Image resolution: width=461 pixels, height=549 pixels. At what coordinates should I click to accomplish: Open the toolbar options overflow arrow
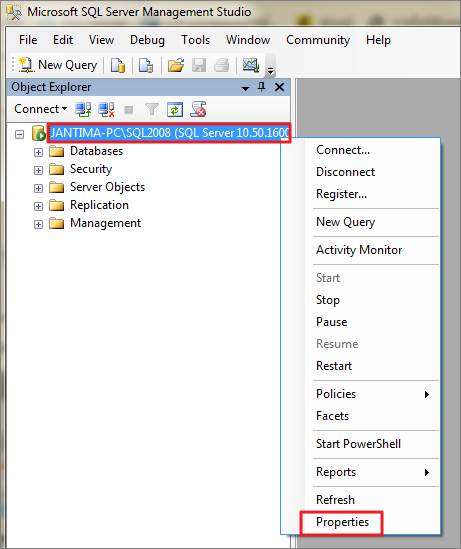click(270, 70)
